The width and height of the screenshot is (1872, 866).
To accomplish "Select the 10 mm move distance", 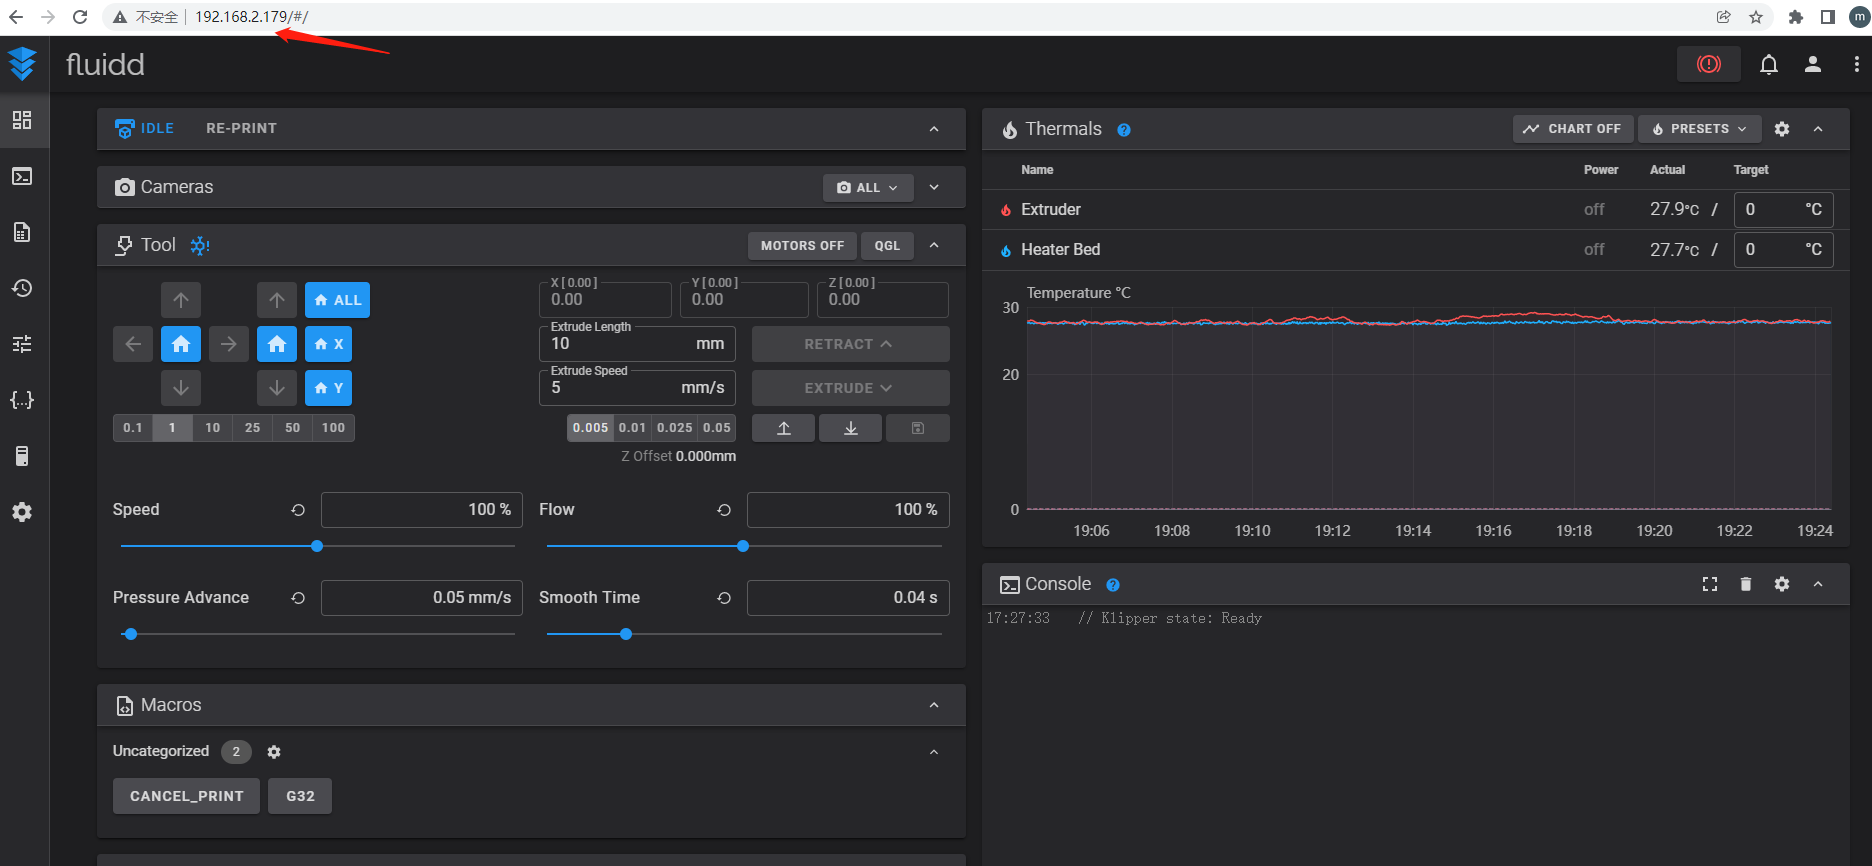I will (x=212, y=428).
